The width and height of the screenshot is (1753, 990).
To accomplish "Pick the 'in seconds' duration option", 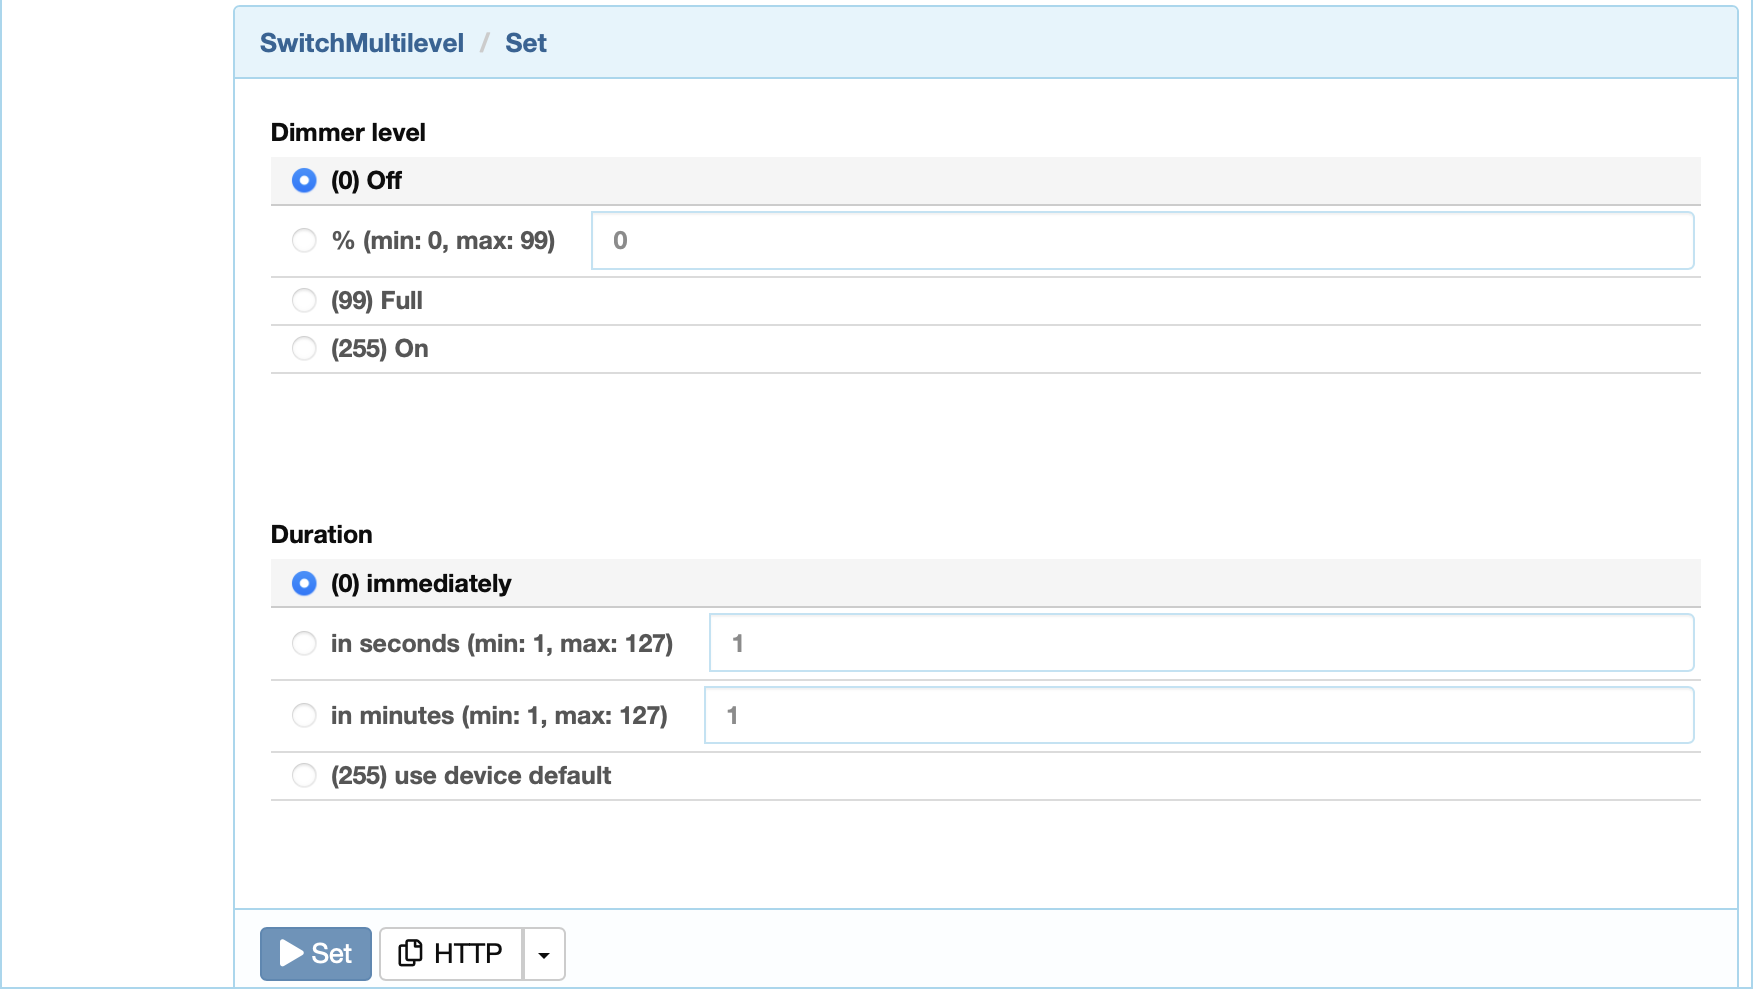I will click(304, 644).
